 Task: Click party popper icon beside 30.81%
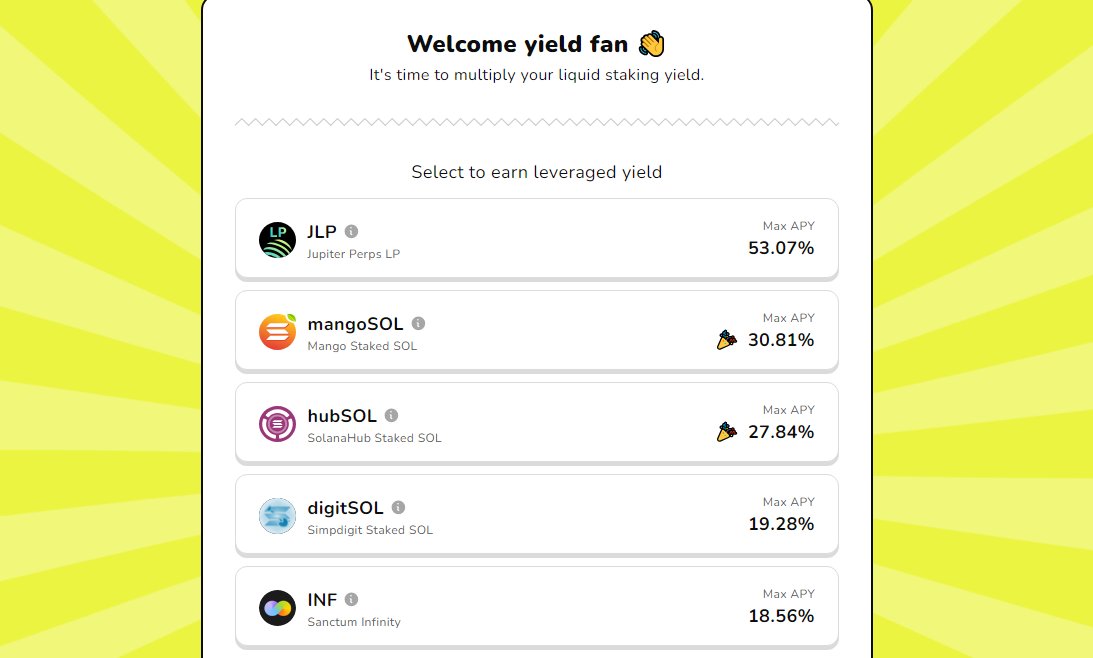(726, 339)
